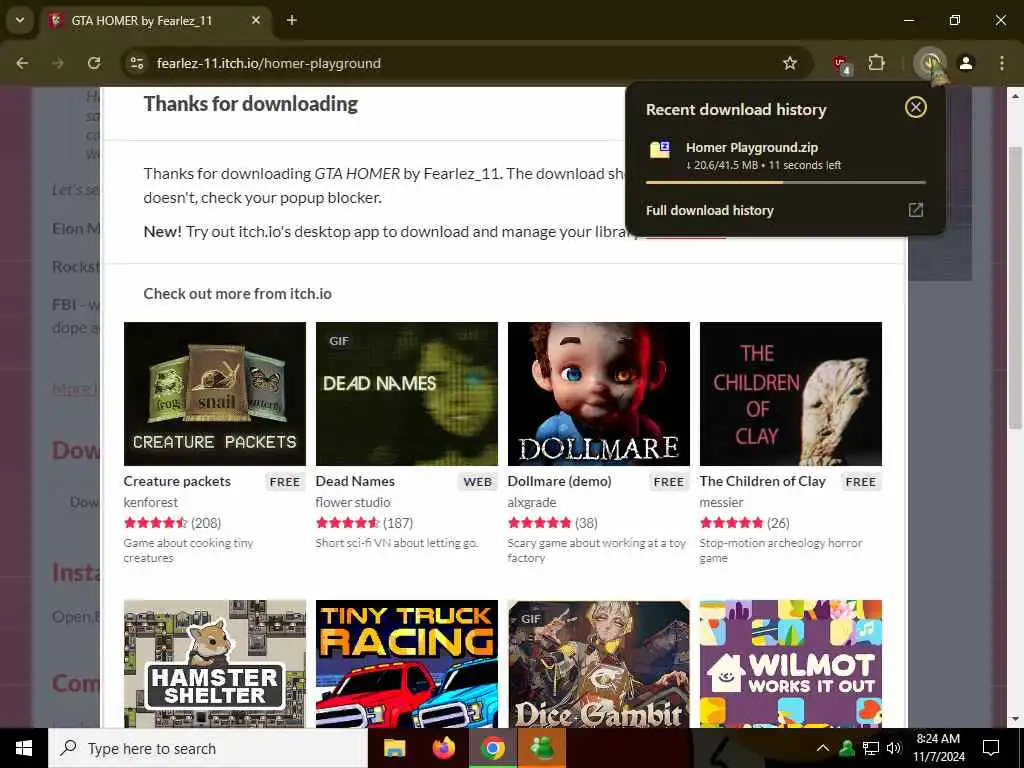Open Hamster Shelter game thumbnail
The width and height of the screenshot is (1024, 768).
pyautogui.click(x=215, y=664)
